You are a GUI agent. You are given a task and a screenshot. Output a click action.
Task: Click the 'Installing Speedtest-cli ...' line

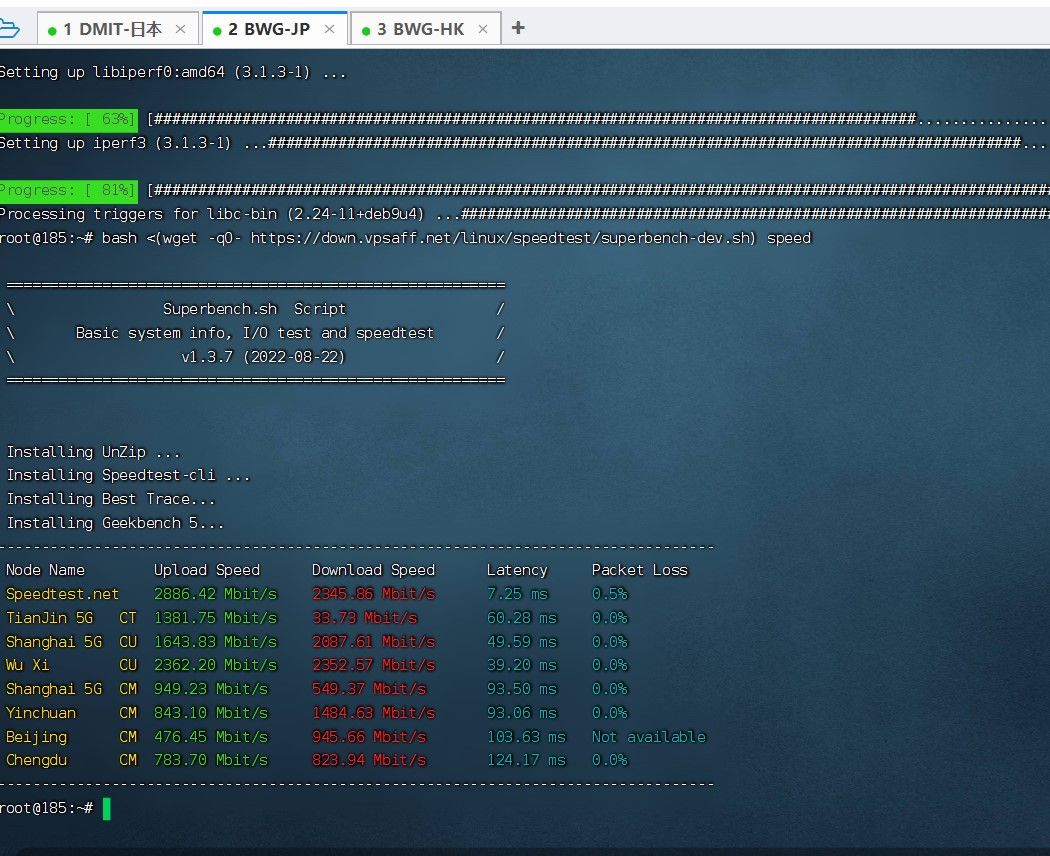coord(129,476)
